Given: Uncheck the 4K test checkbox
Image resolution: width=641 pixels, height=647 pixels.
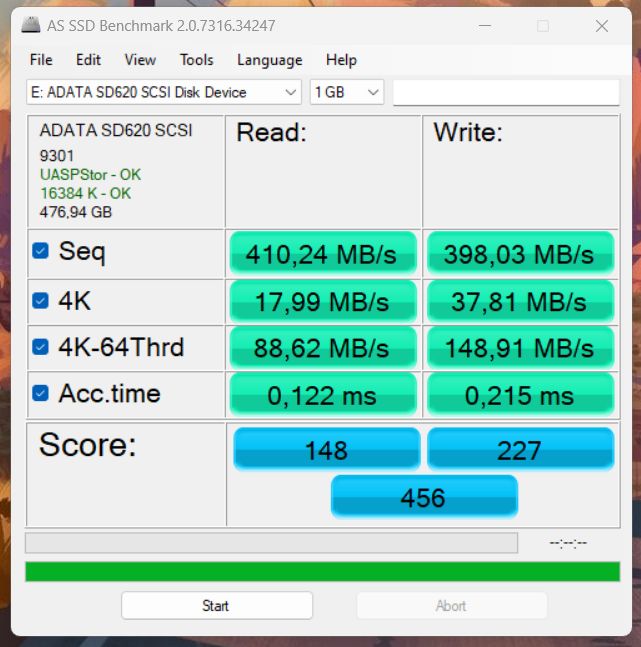Looking at the screenshot, I should point(40,300).
